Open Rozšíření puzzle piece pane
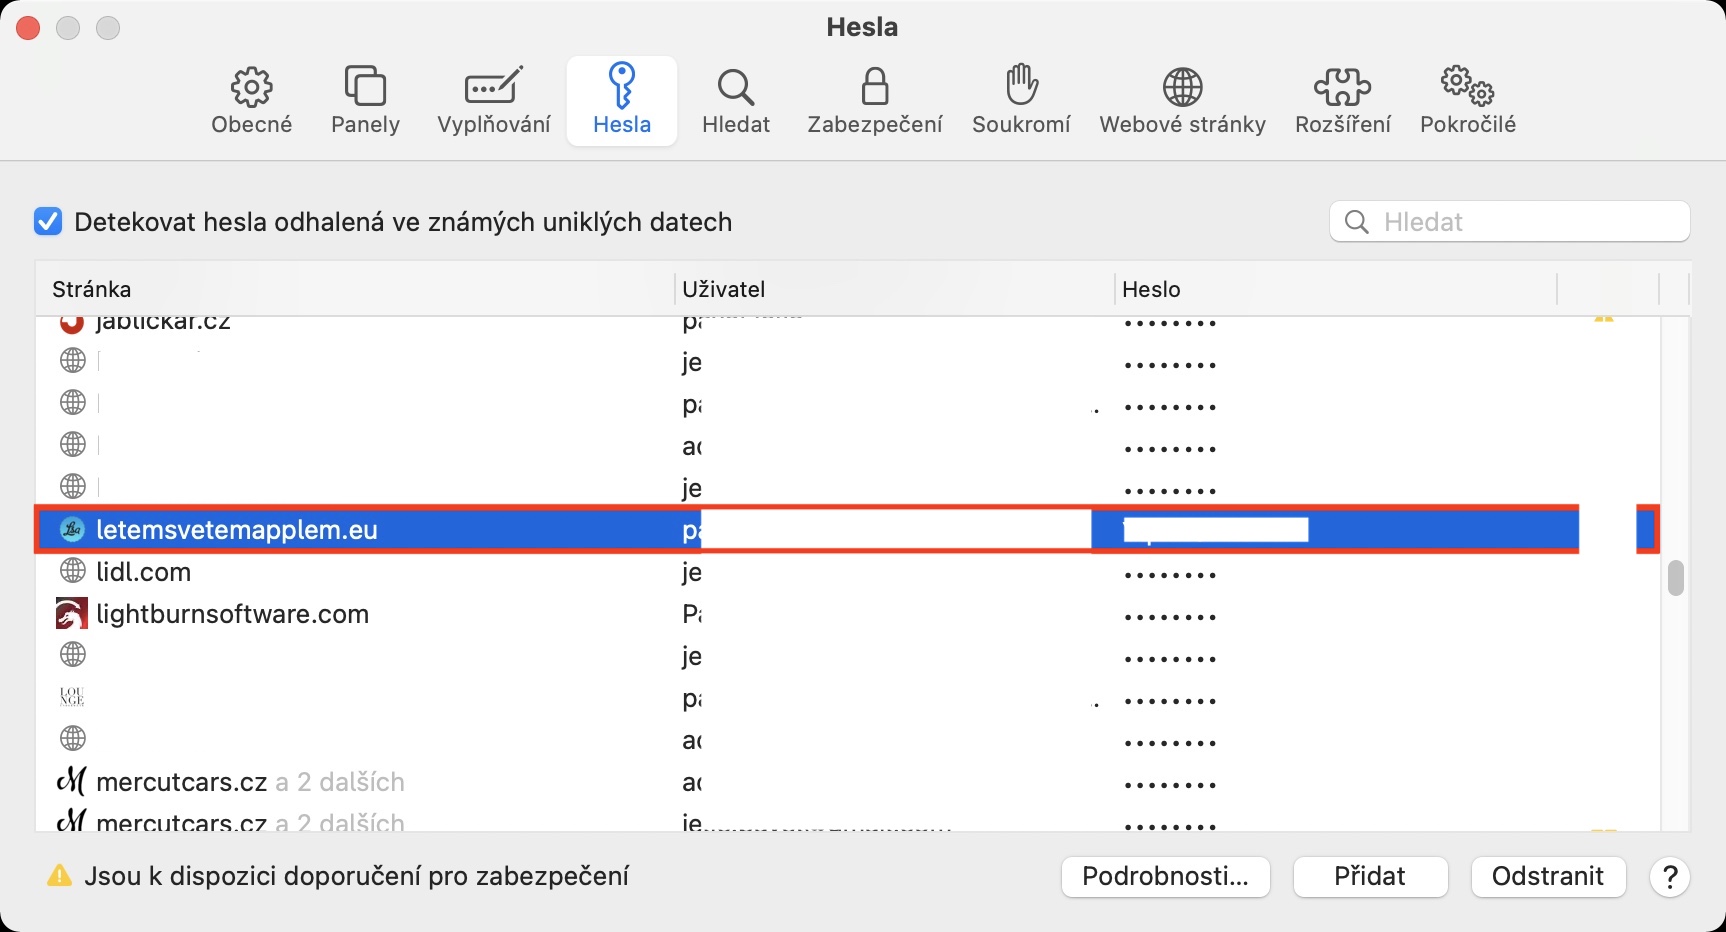The height and width of the screenshot is (932, 1726). (x=1342, y=101)
